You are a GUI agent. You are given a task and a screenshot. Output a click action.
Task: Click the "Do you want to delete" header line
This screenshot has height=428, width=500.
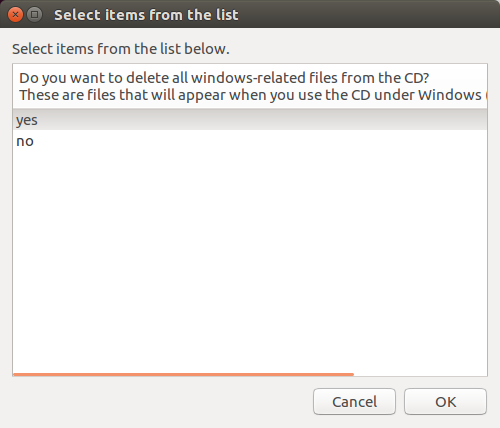[x=224, y=78]
